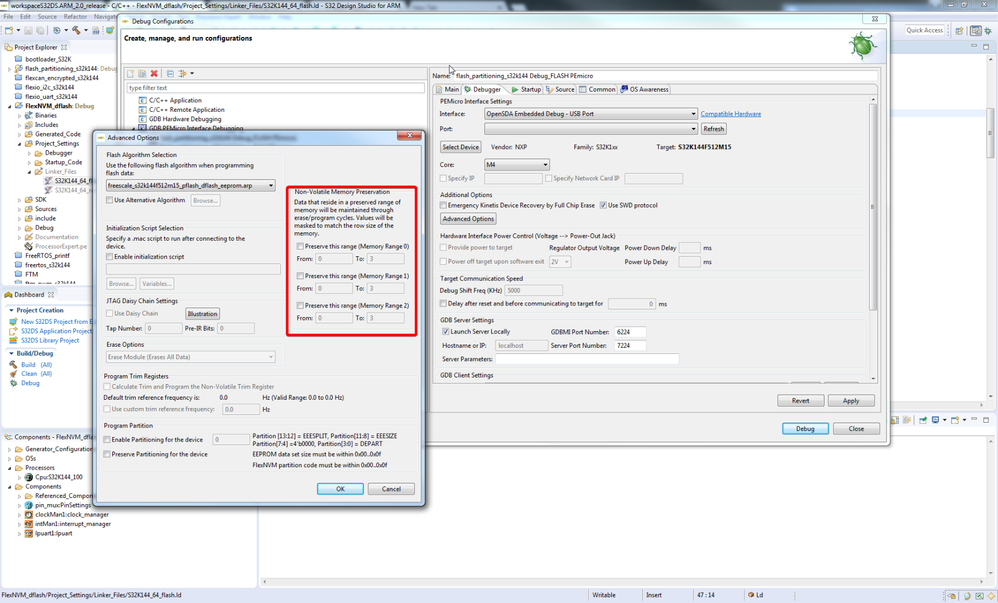The height and width of the screenshot is (603, 998).
Task: Click the lpuart1:lpuart component icon
Action: tap(29, 534)
